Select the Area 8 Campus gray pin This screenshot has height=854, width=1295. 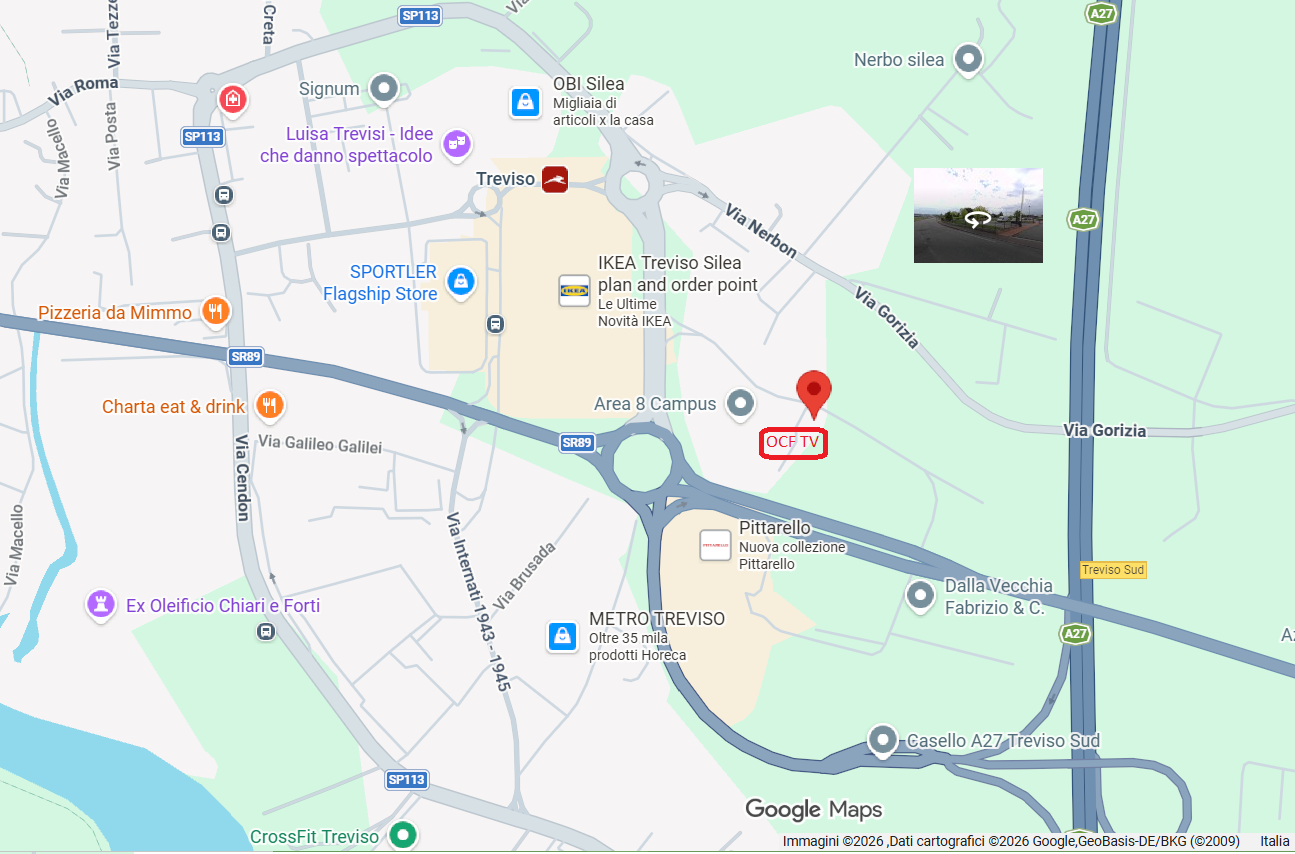click(x=740, y=403)
